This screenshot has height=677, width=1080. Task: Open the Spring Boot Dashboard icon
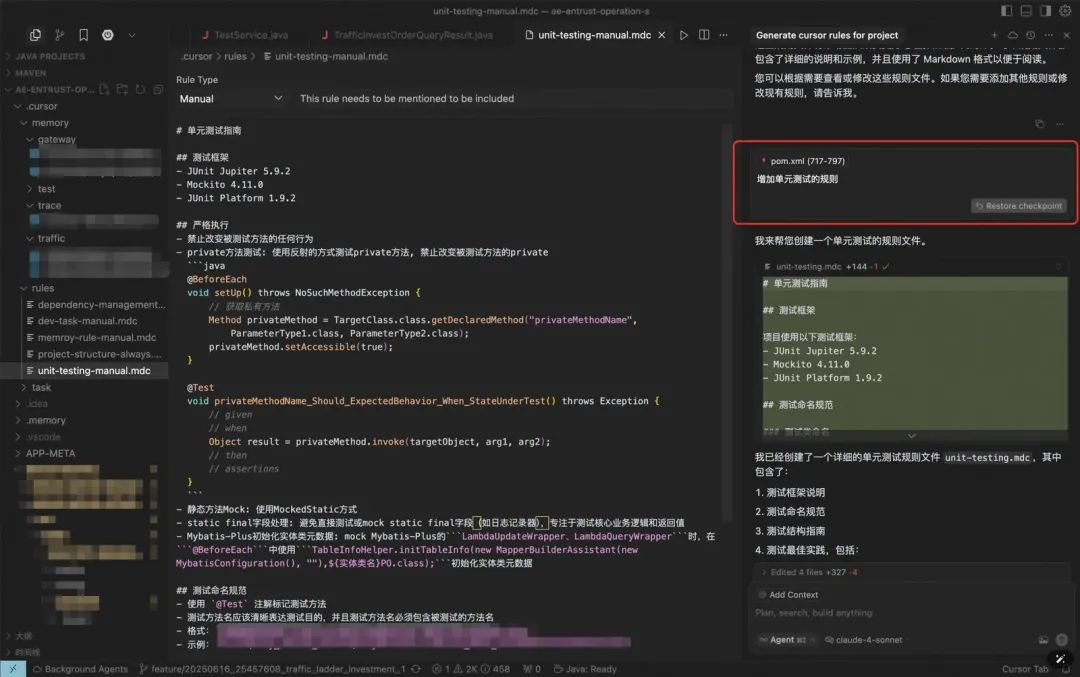107,34
